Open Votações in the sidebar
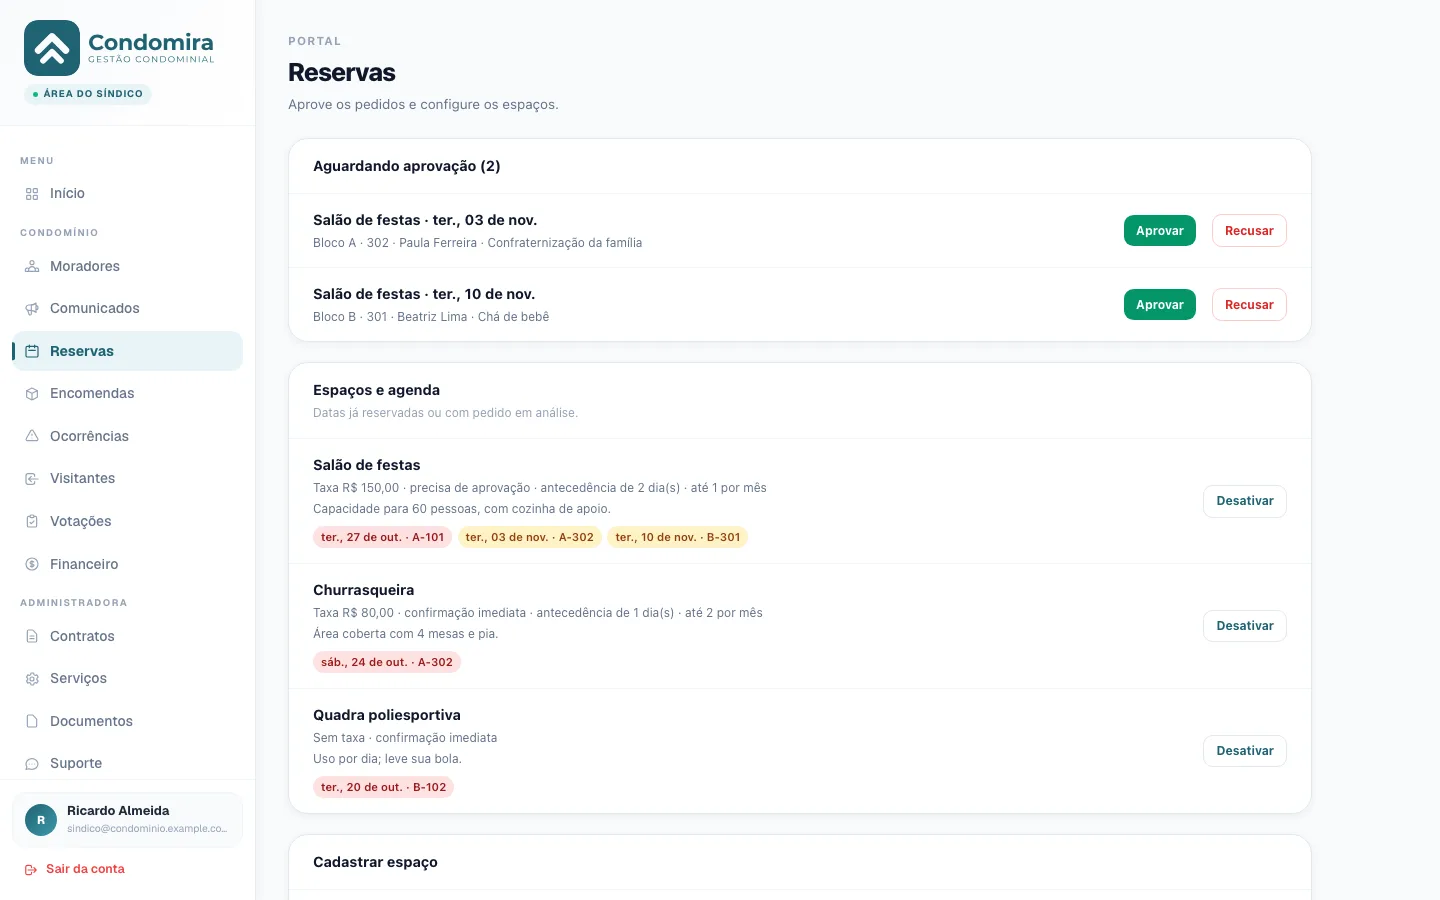Image resolution: width=1440 pixels, height=900 pixels. [127, 522]
